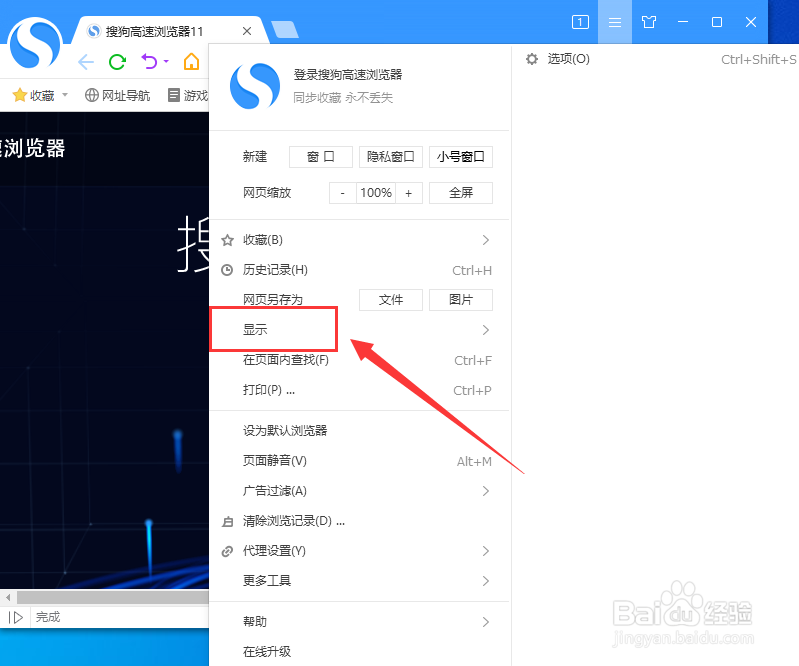Go to homepage via orange home icon

pos(192,62)
